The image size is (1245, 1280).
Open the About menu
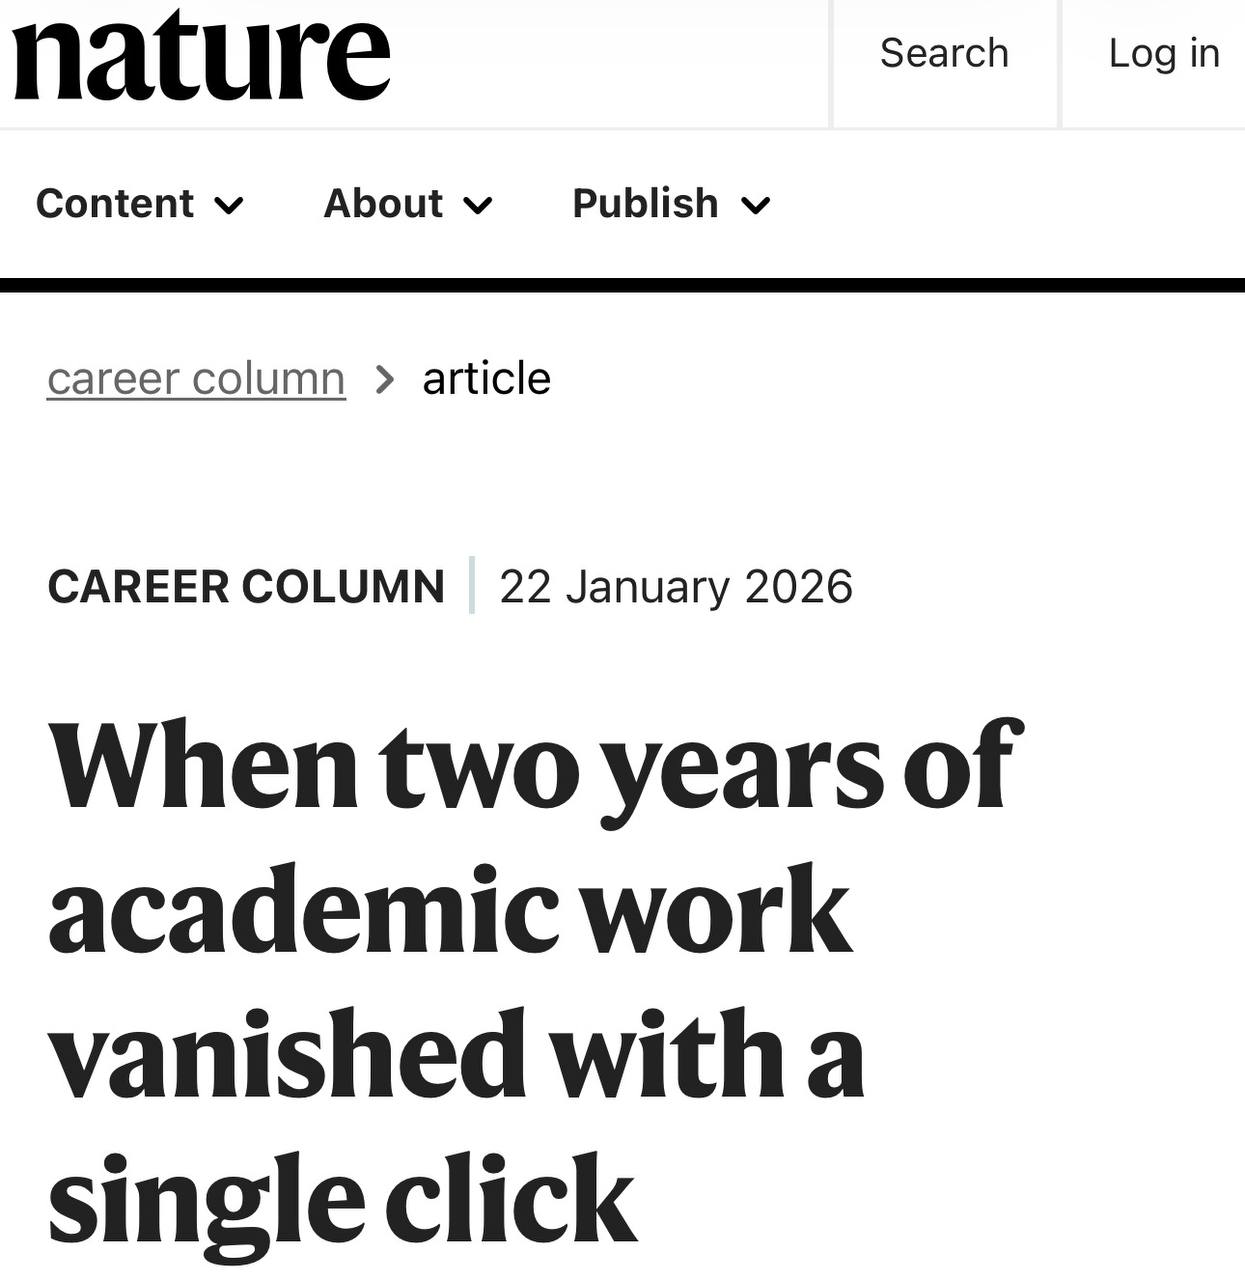[383, 204]
